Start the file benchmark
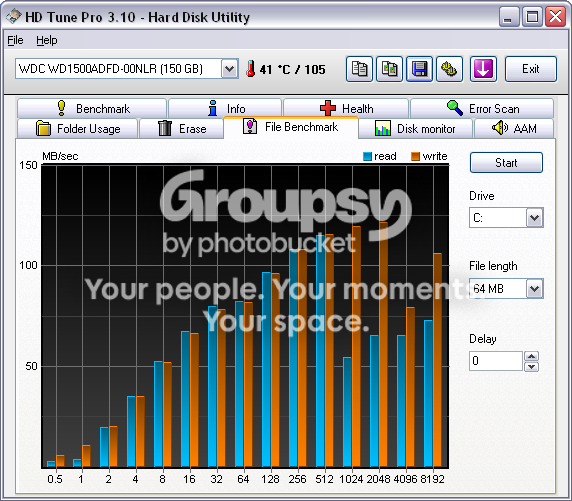Image resolution: width=572 pixels, height=501 pixels. point(506,163)
